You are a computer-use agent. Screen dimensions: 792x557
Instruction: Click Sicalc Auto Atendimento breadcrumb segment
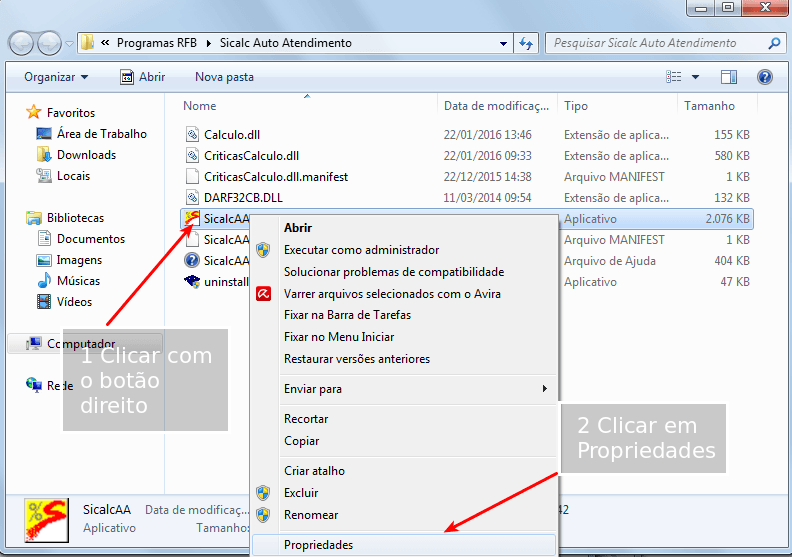tap(285, 43)
